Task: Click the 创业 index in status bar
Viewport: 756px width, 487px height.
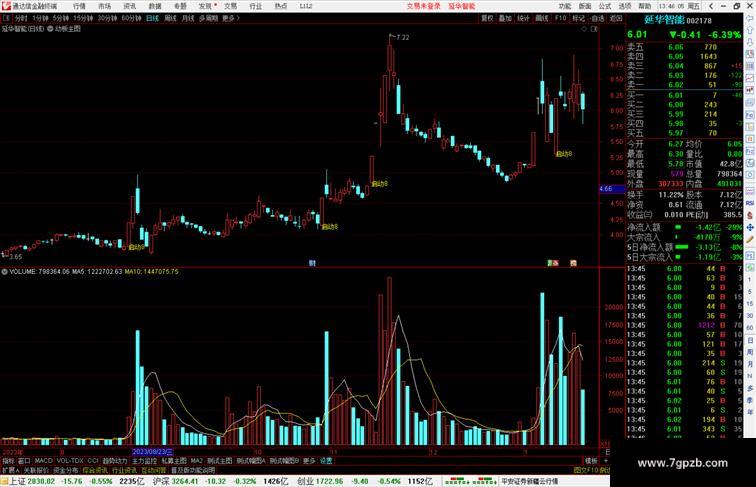Action: [305, 481]
